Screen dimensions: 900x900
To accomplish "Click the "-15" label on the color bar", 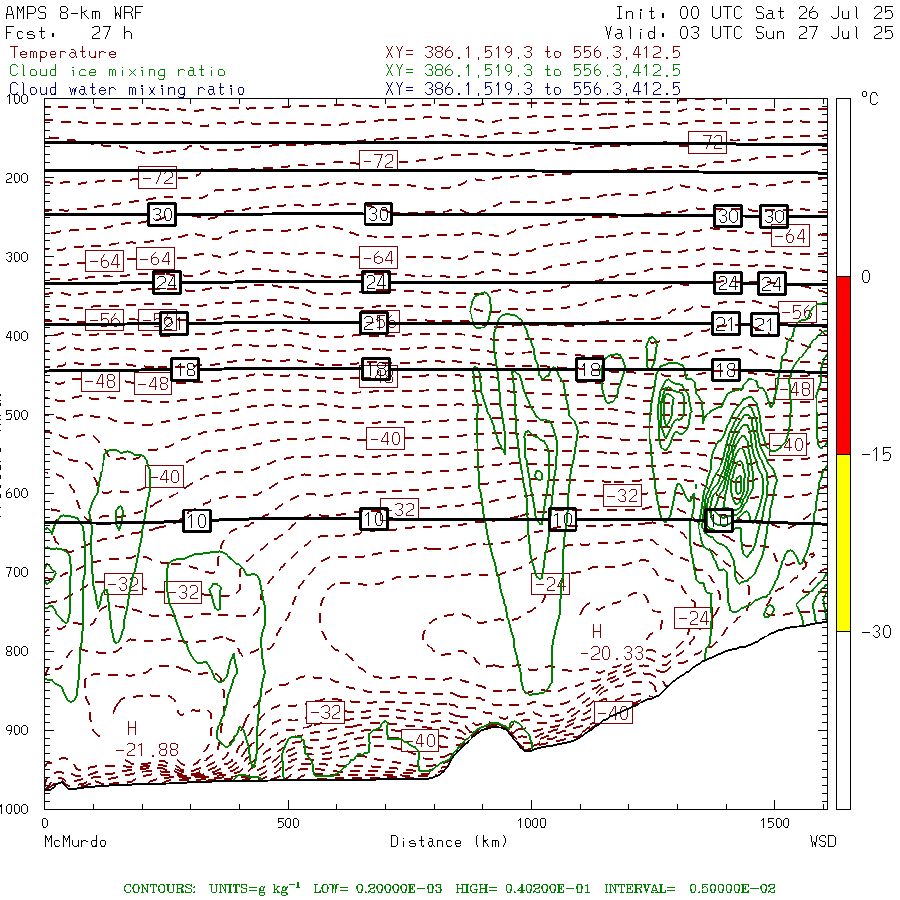I will (876, 455).
